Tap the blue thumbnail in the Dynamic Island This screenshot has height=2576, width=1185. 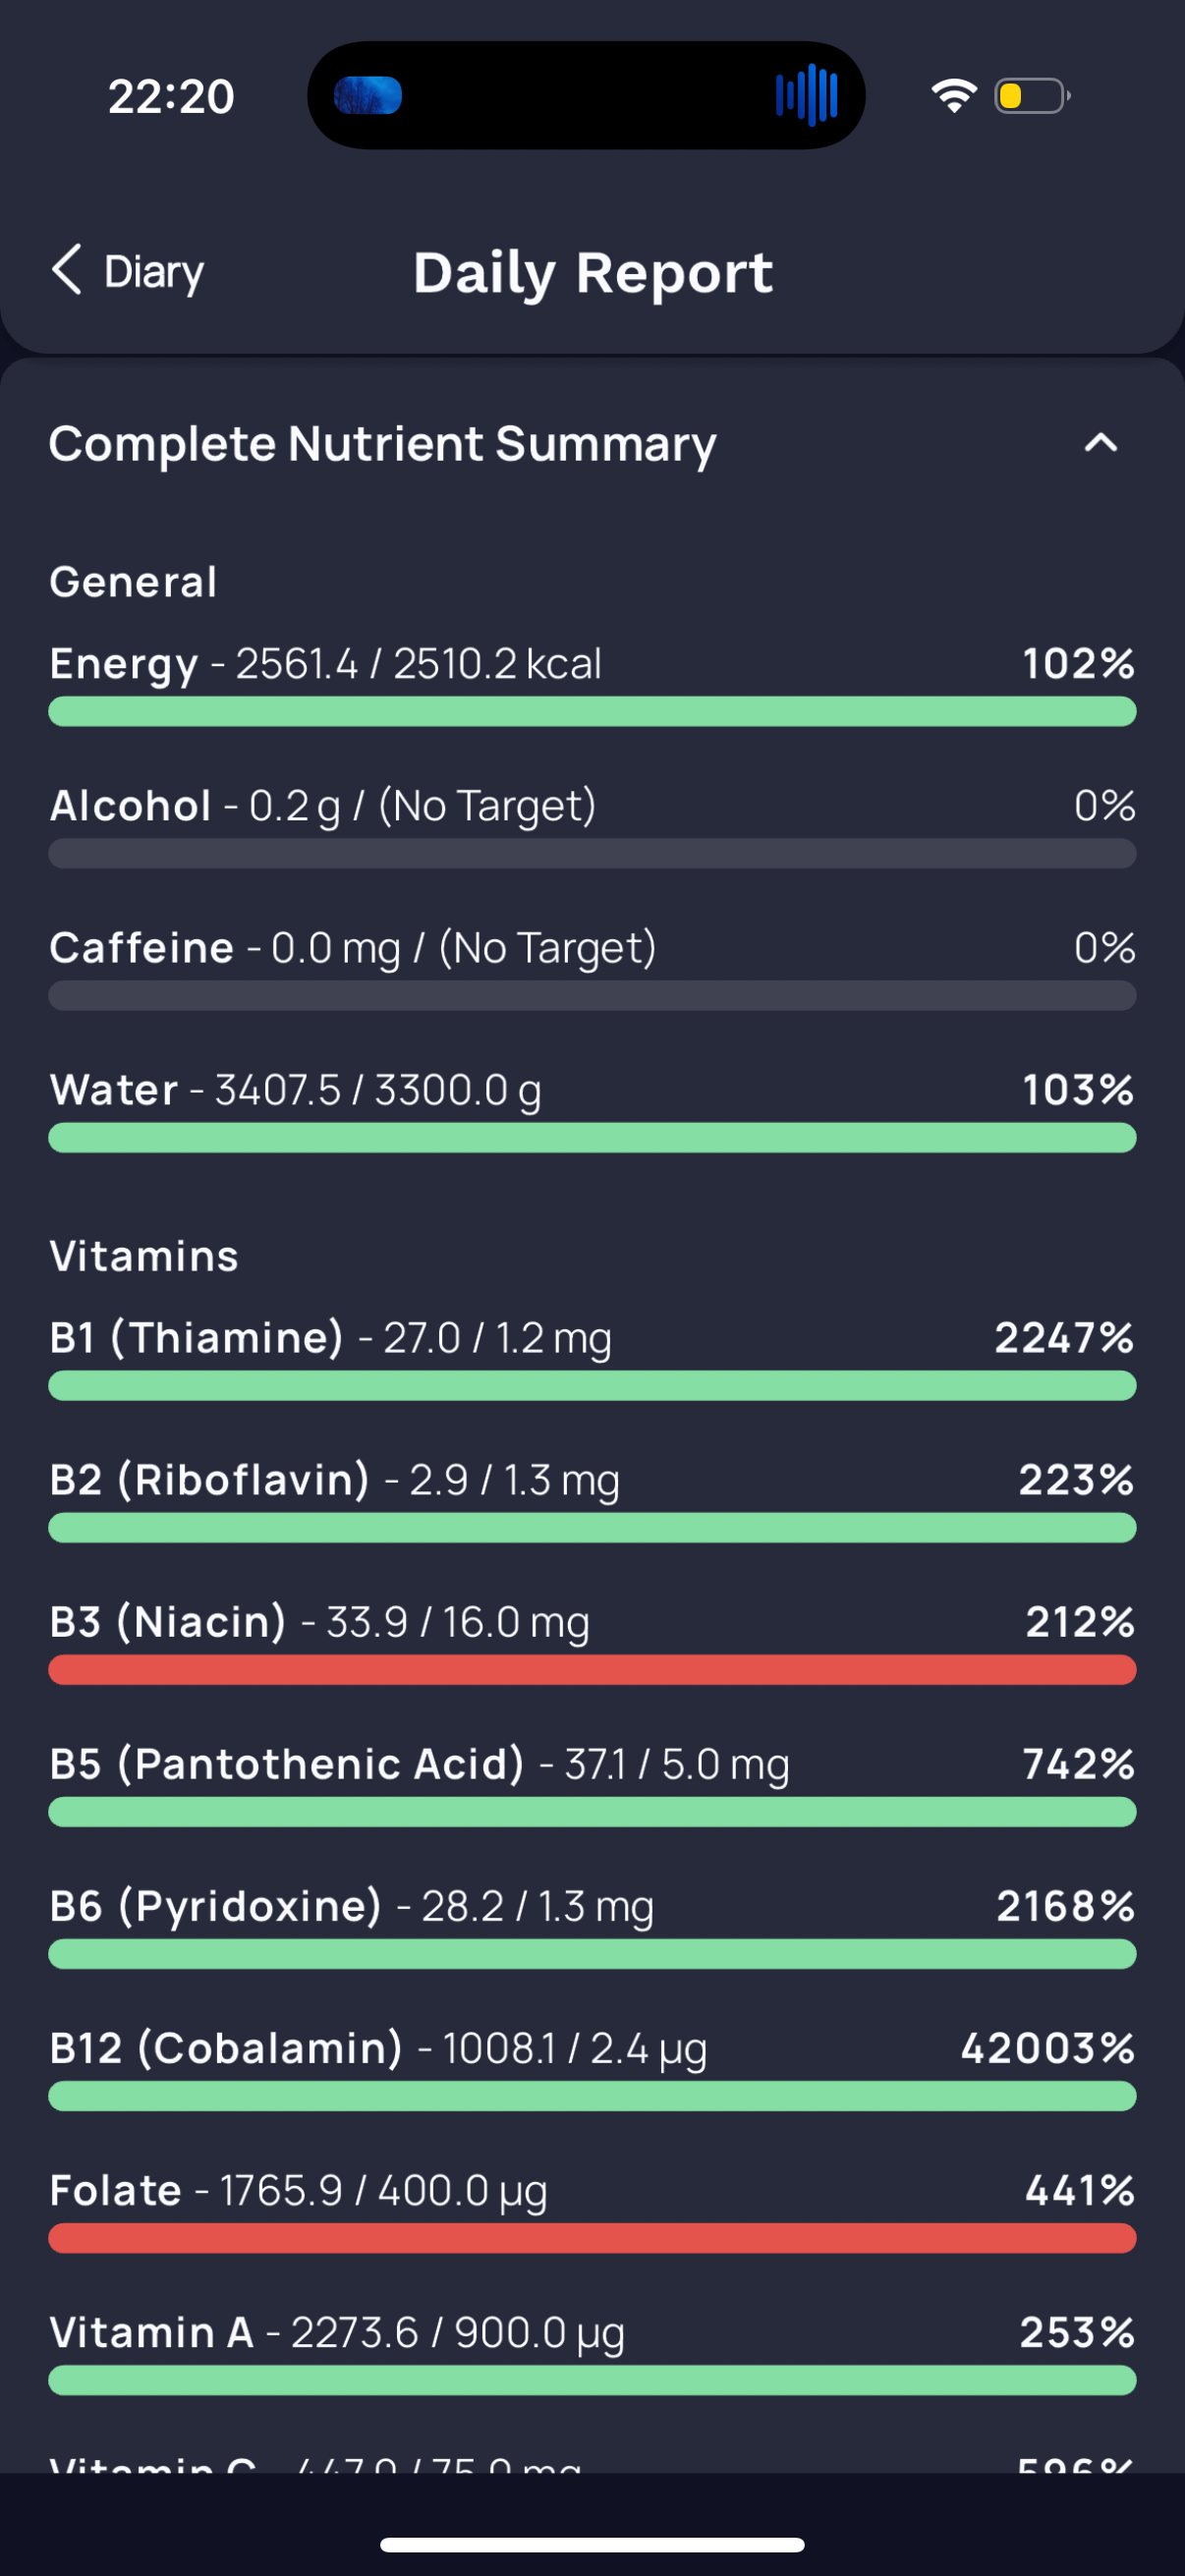pyautogui.click(x=367, y=96)
